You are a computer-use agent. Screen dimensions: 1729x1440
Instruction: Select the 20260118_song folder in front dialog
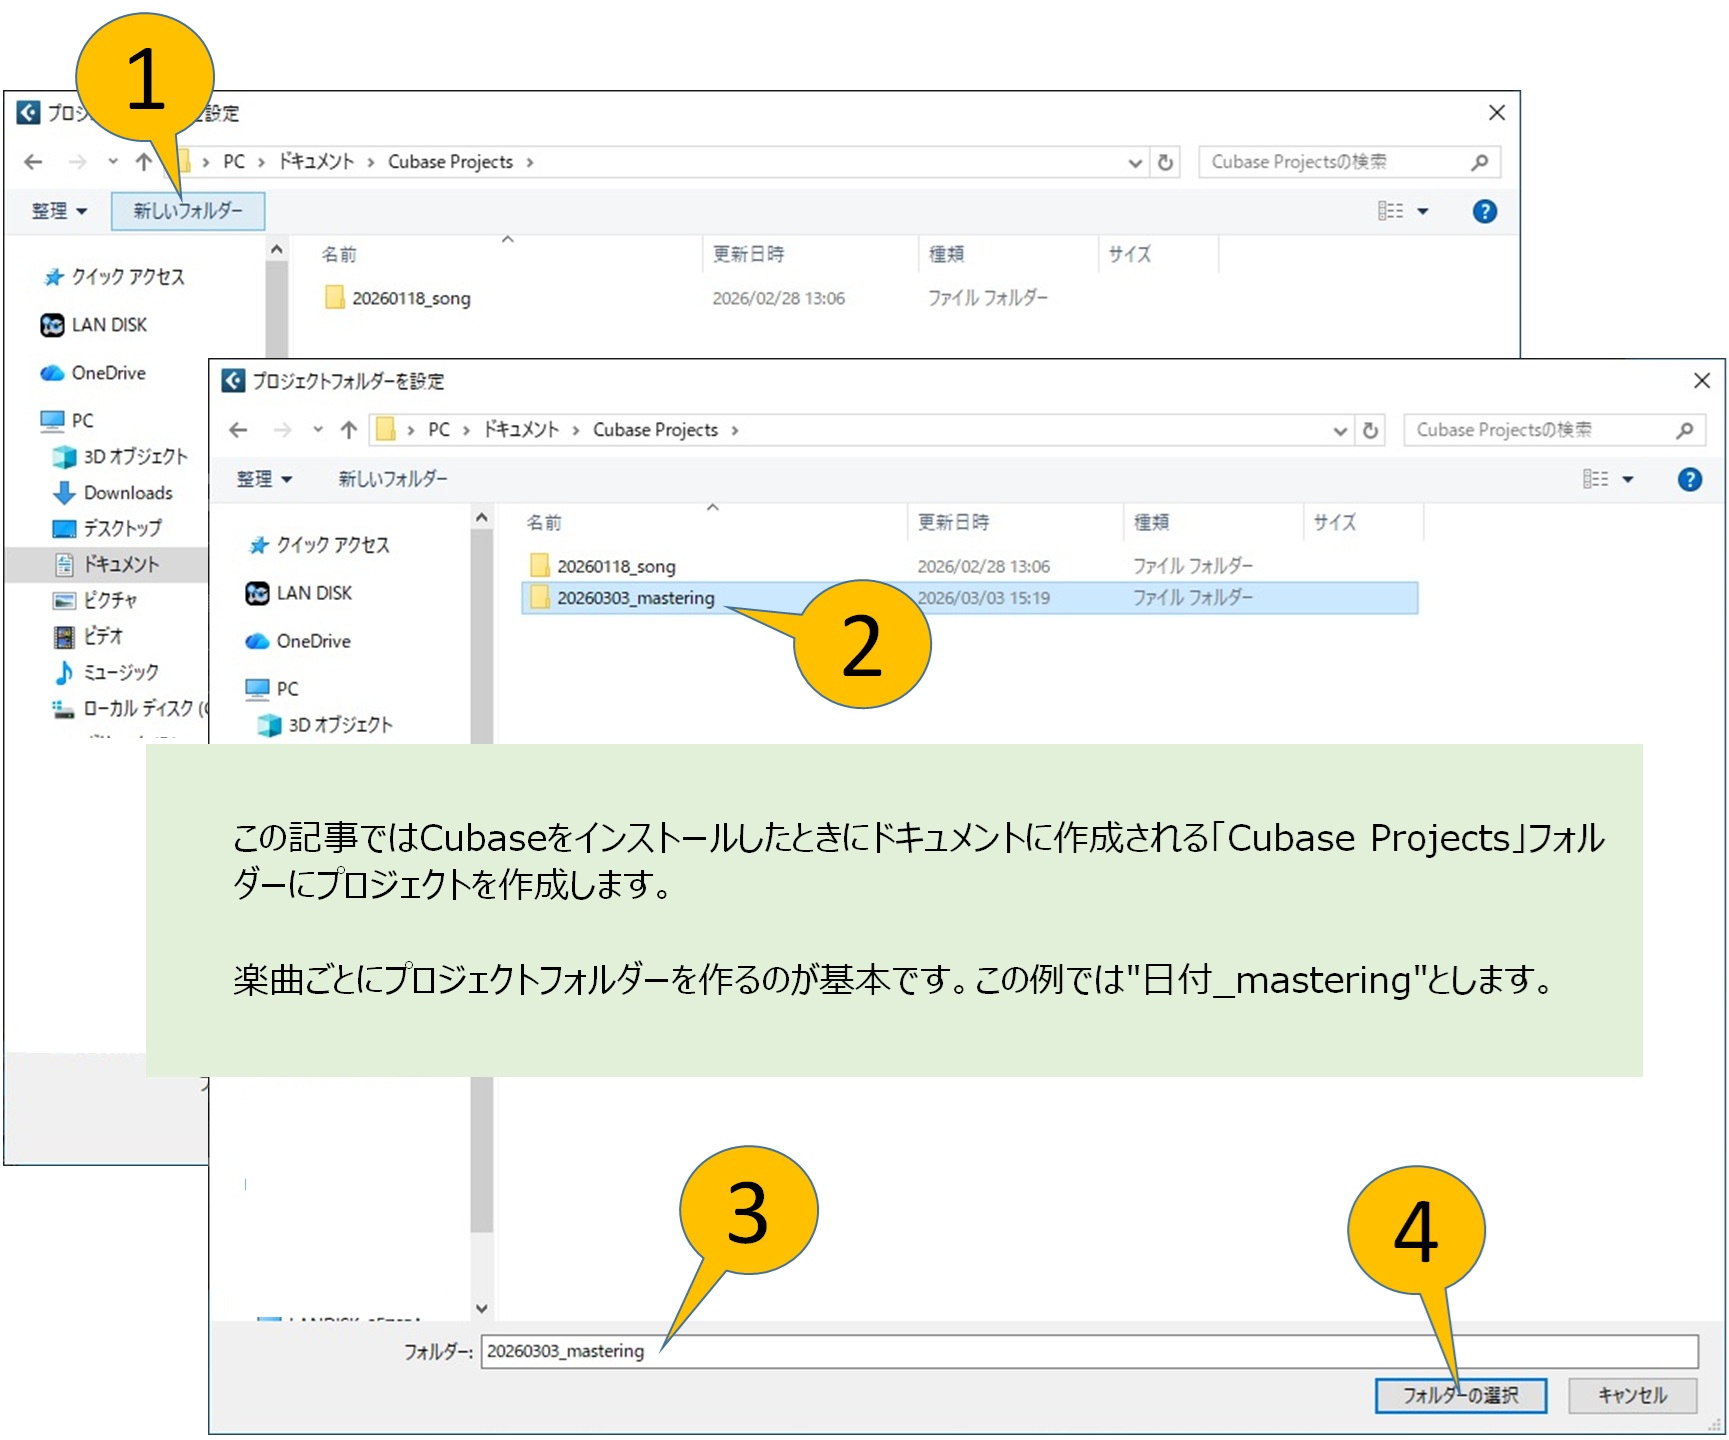(x=615, y=567)
